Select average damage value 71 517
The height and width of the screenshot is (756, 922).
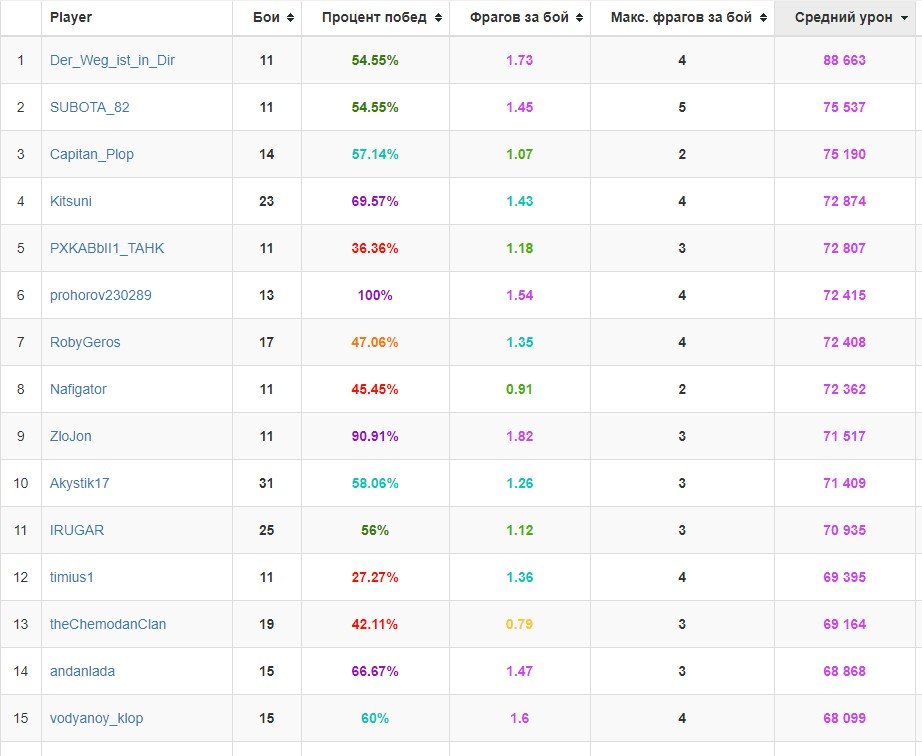[844, 437]
